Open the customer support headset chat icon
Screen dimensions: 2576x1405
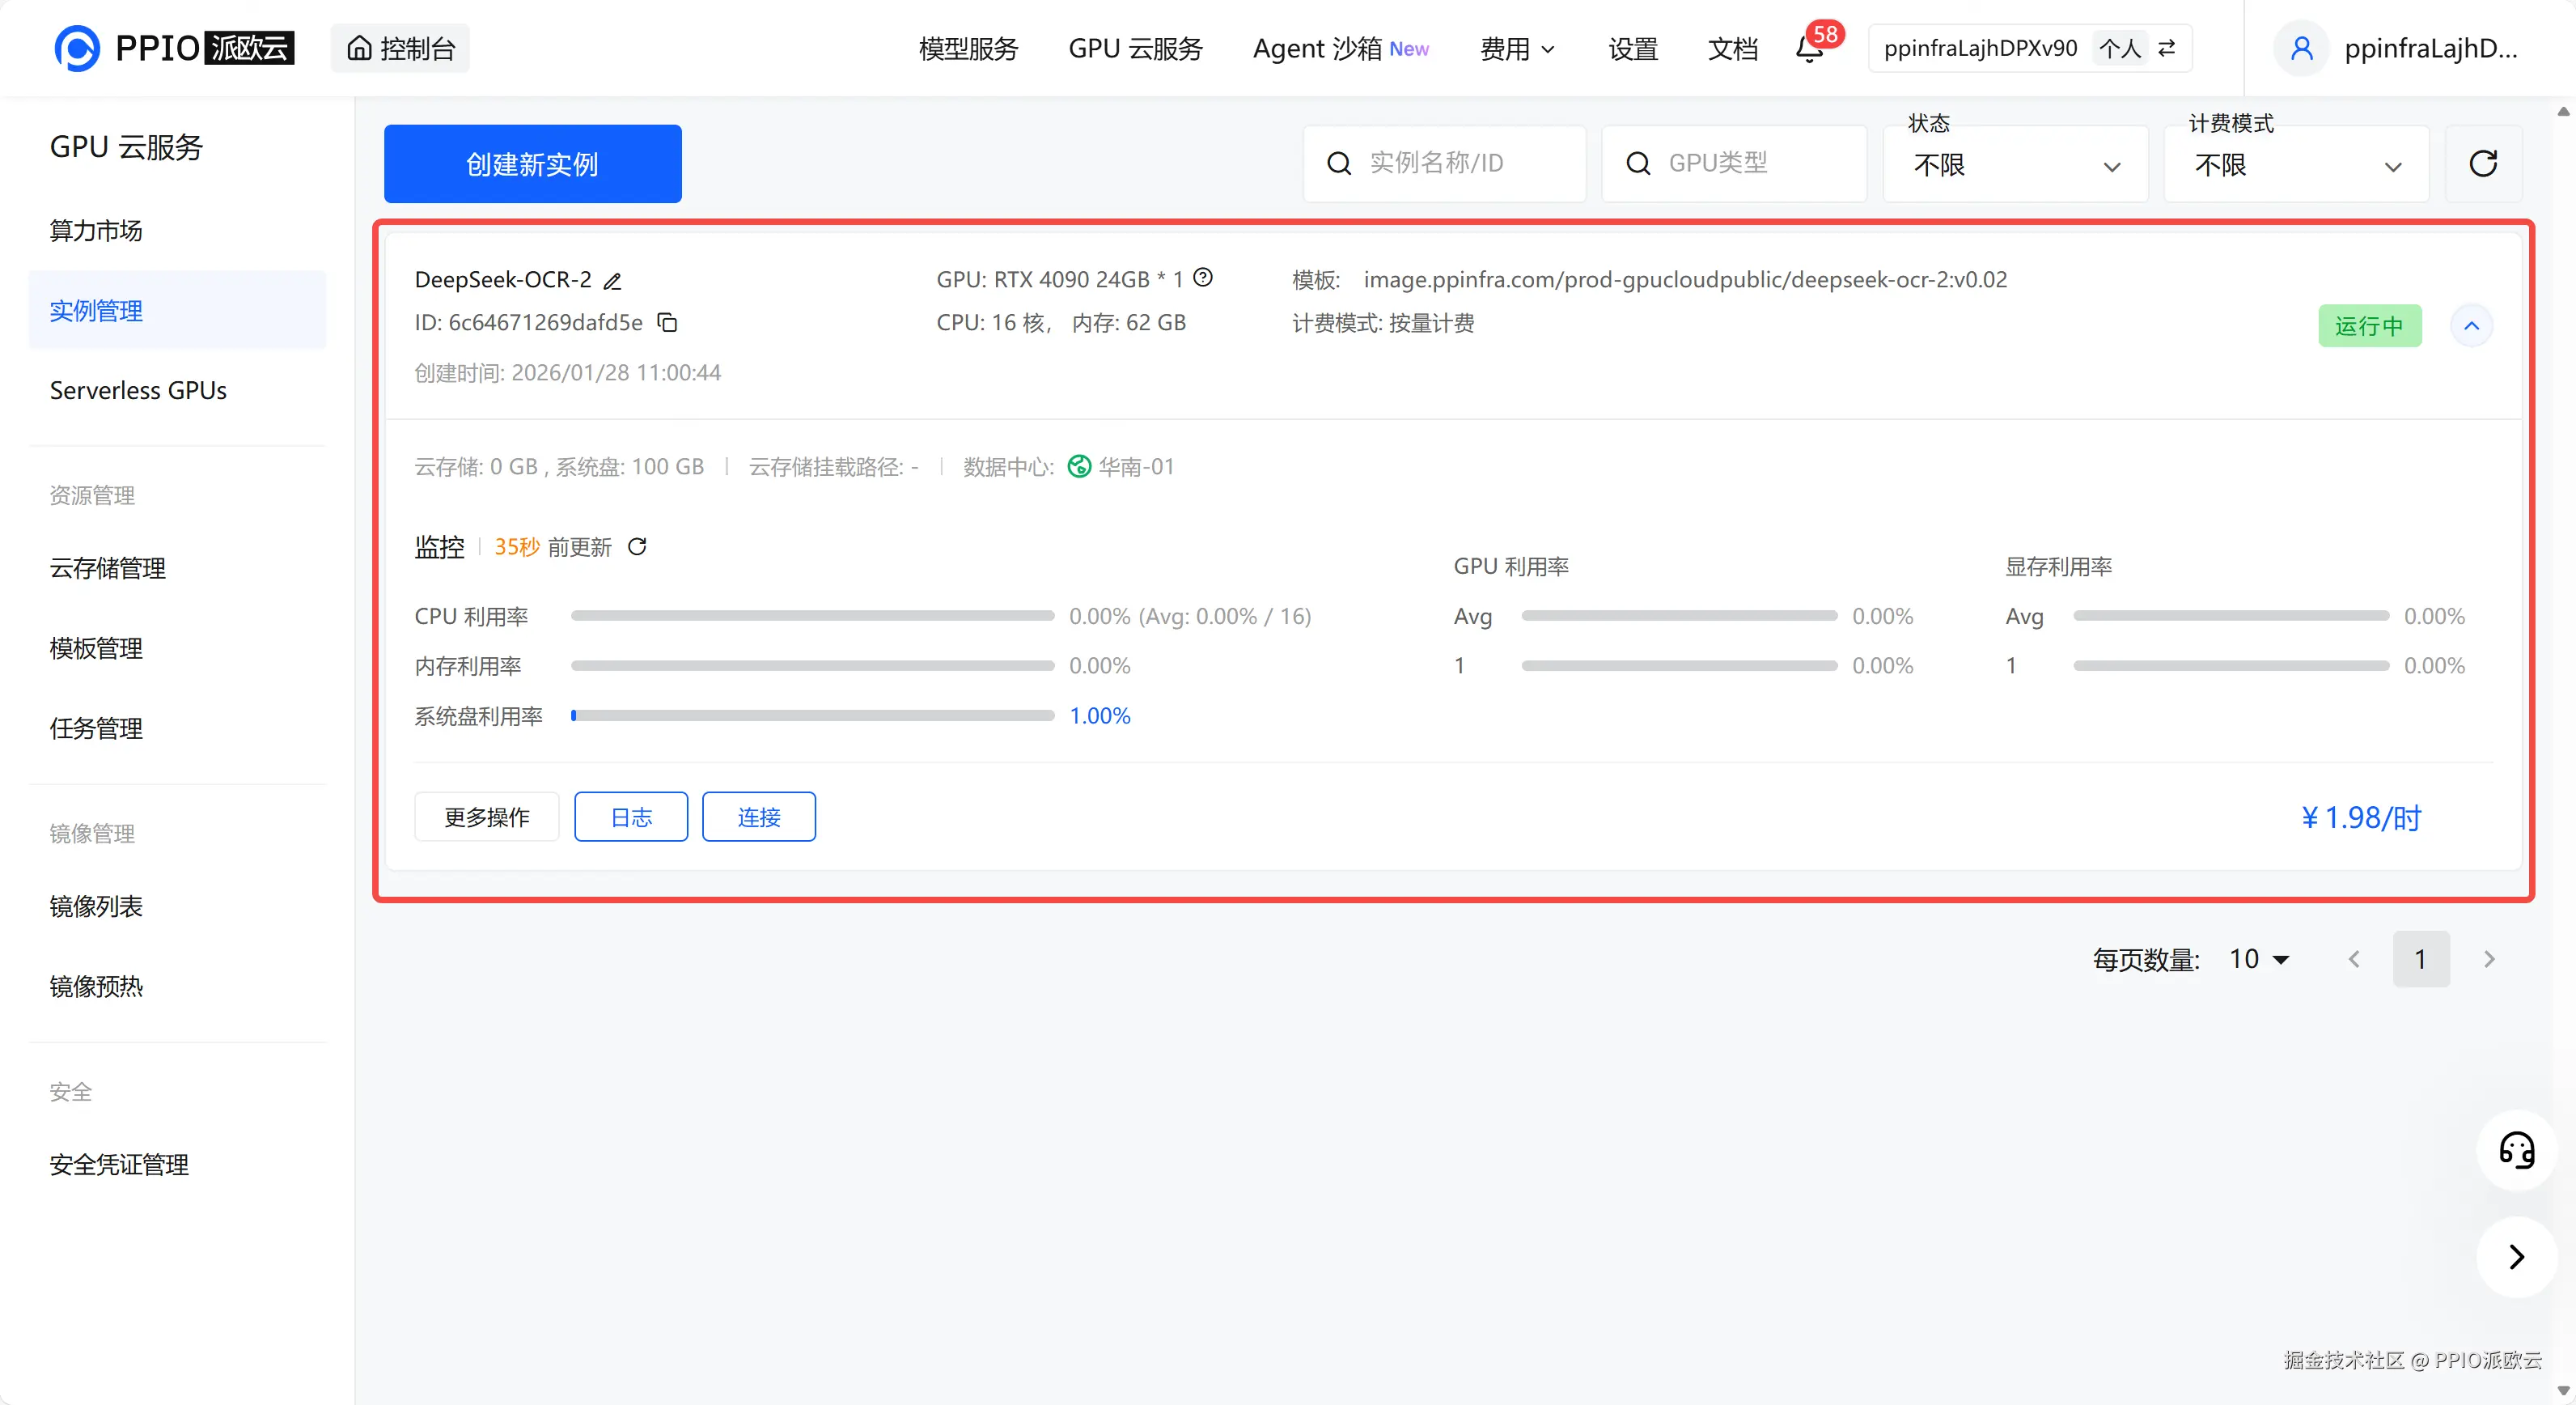(x=2516, y=1150)
